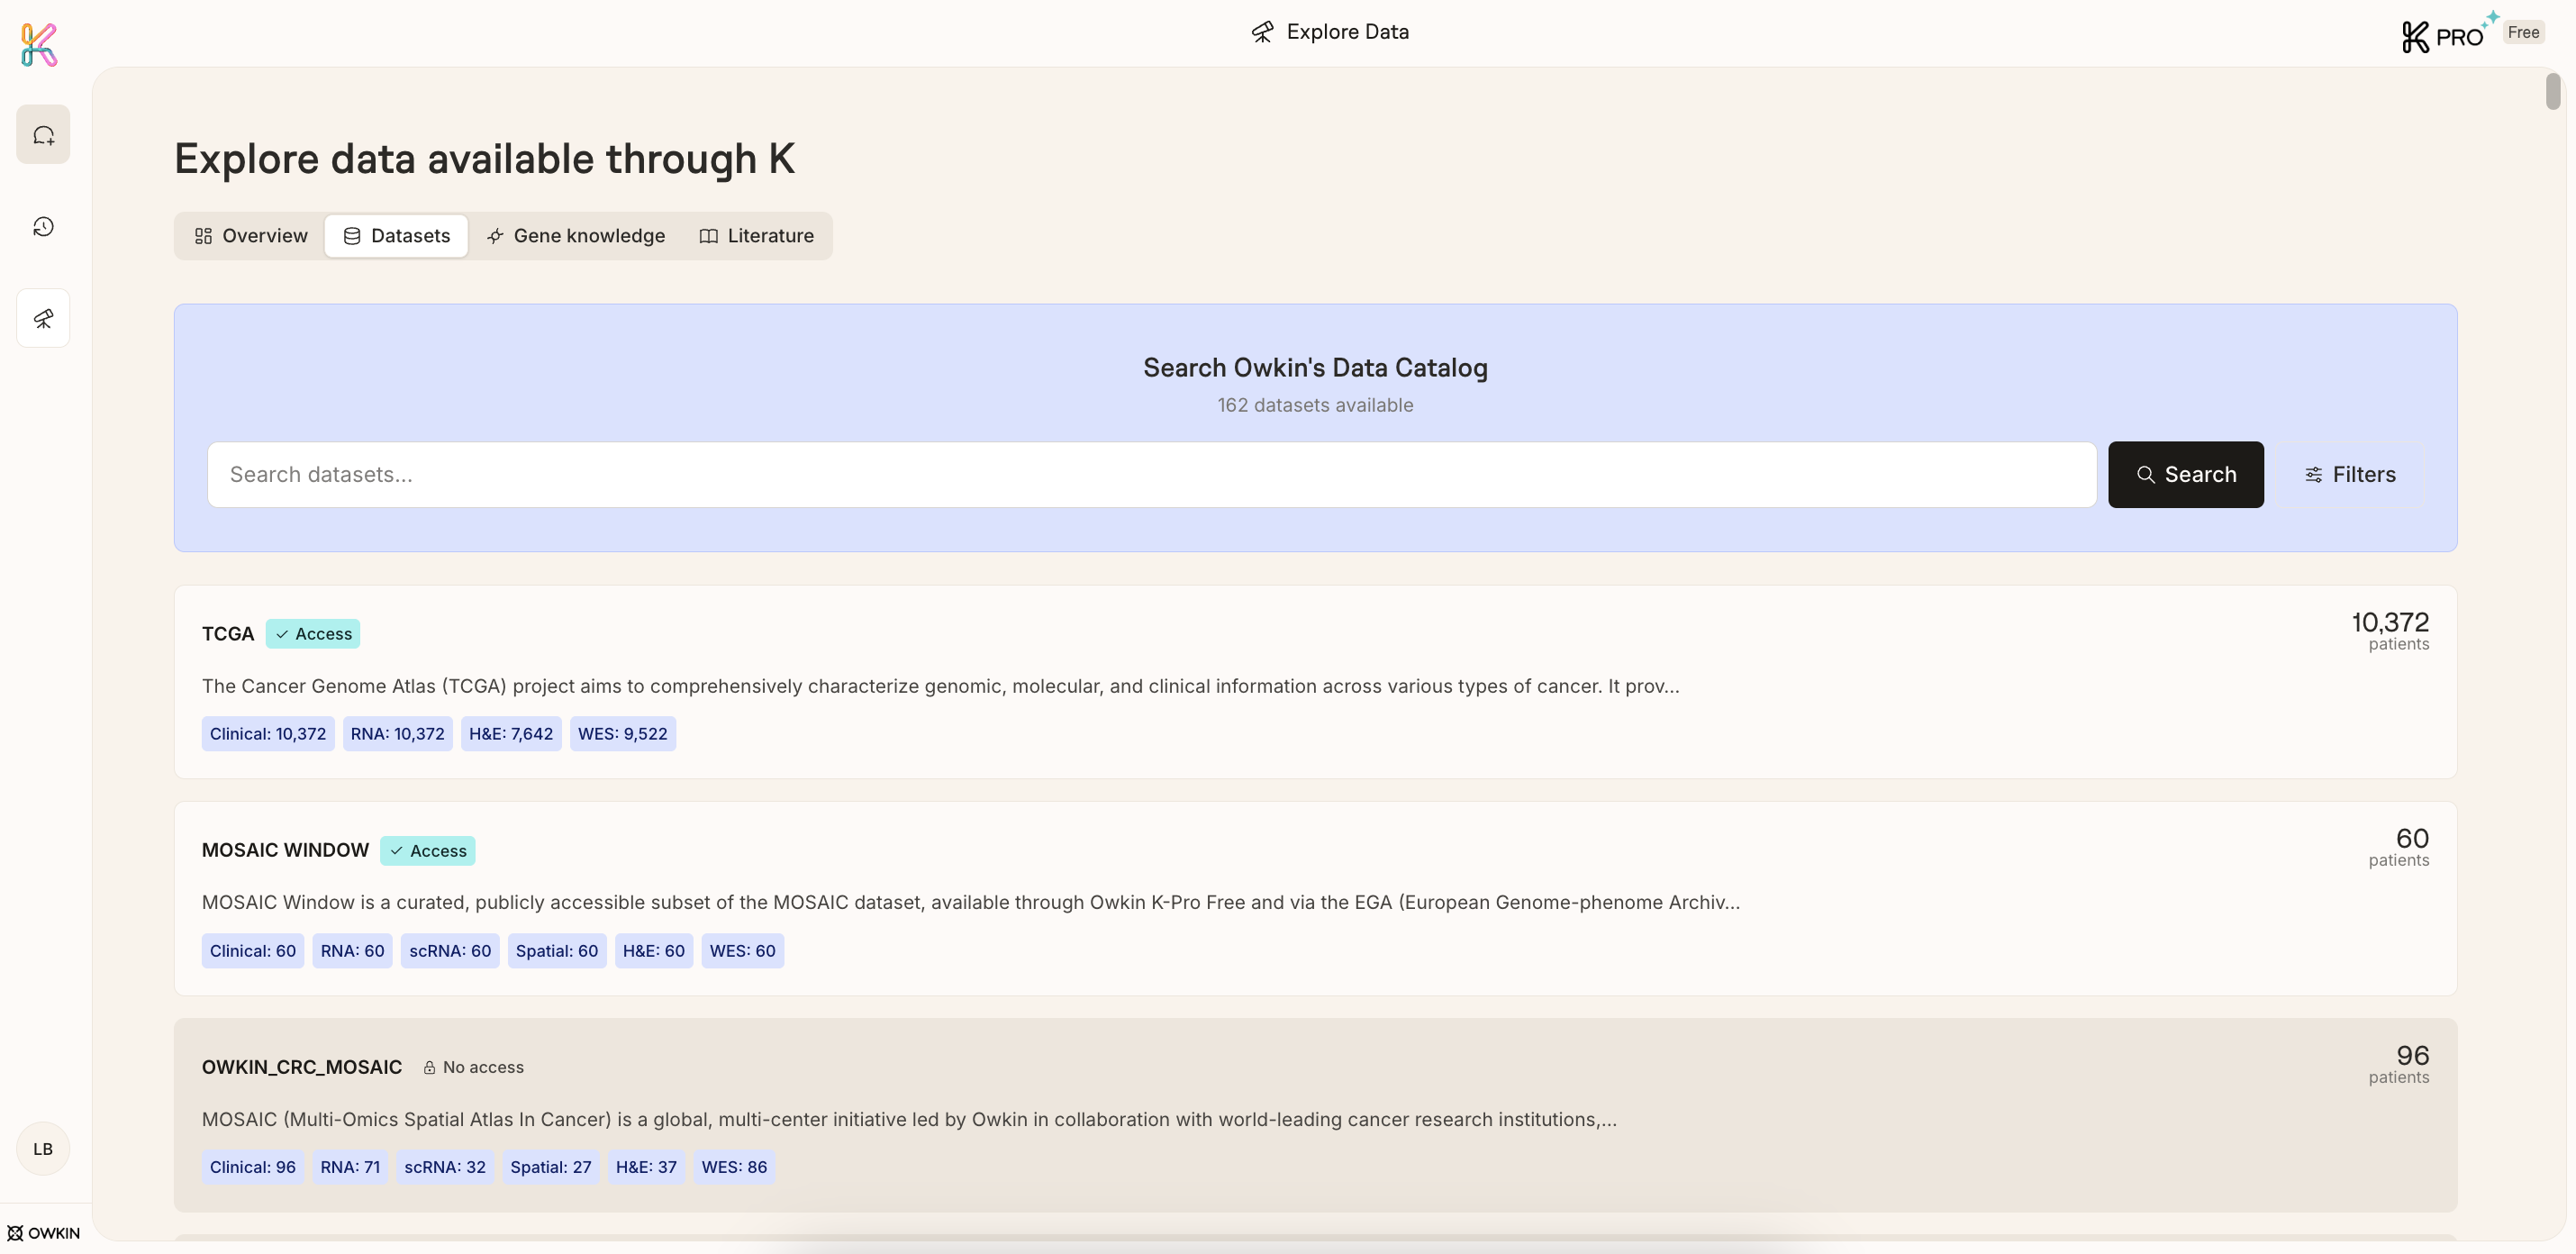Screen dimensions: 2576x1254
Task: Click the Owkin logo at bottom left
Action: point(44,1233)
